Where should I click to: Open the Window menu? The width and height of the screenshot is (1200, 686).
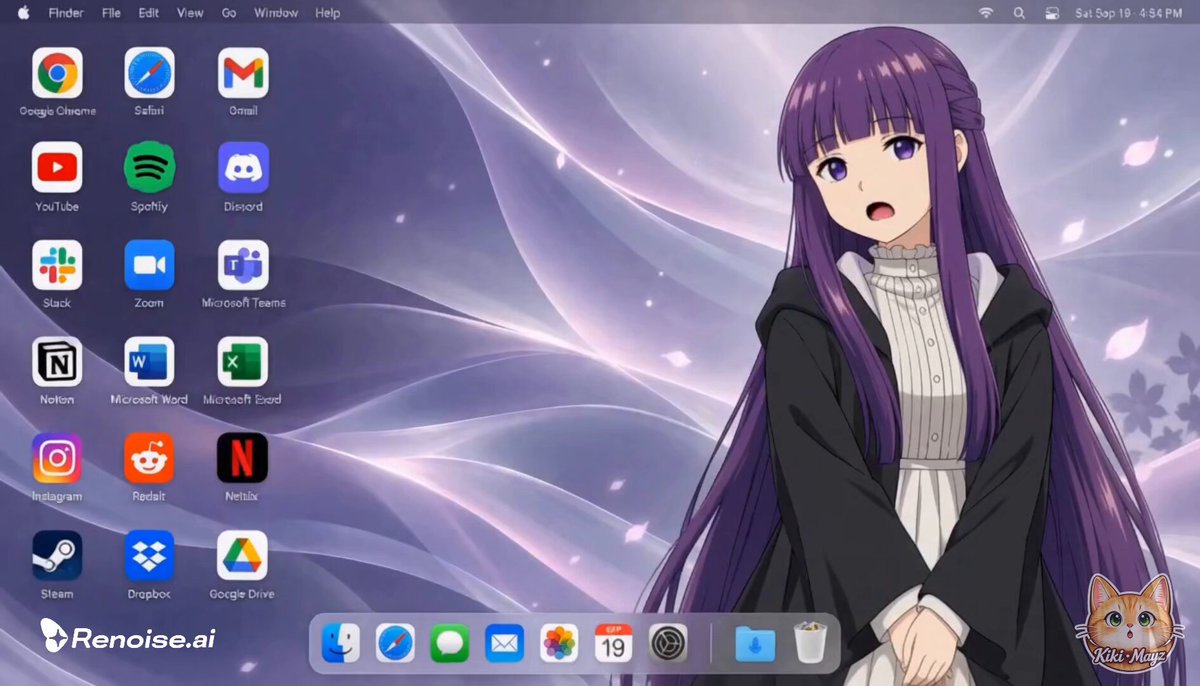(x=276, y=13)
